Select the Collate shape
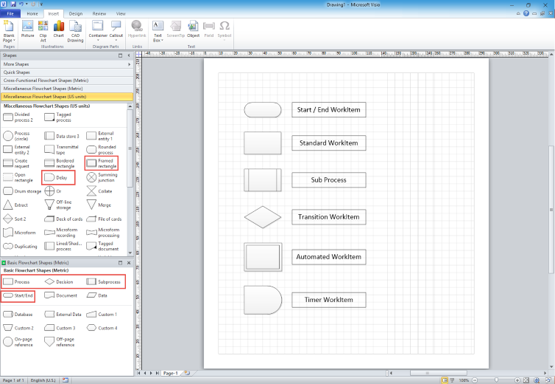This screenshot has height=384, width=555. [x=99, y=191]
